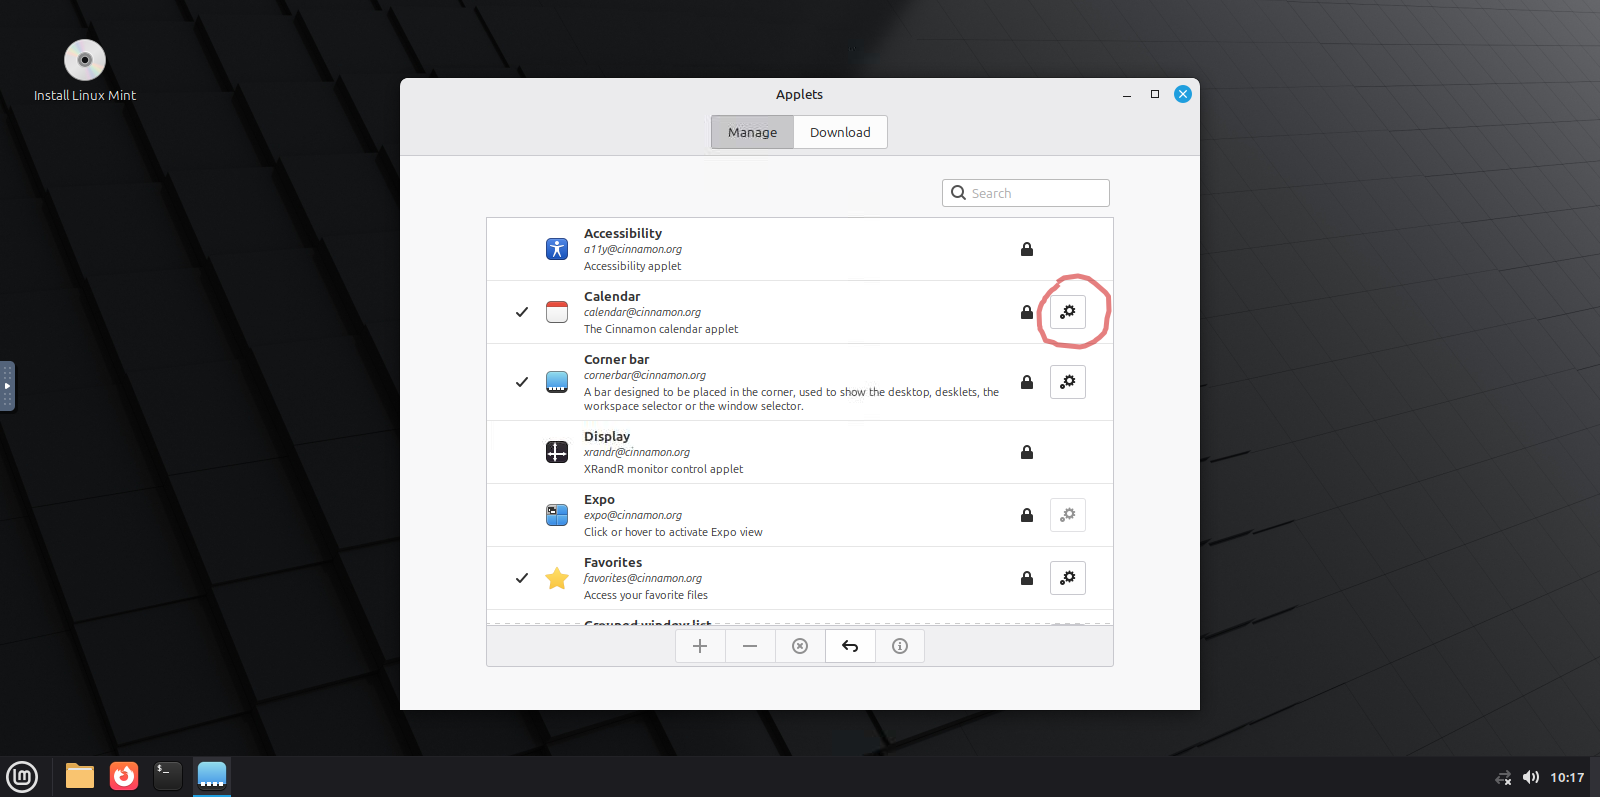Open the network status tray icon
This screenshot has height=797, width=1600.
tap(1503, 777)
